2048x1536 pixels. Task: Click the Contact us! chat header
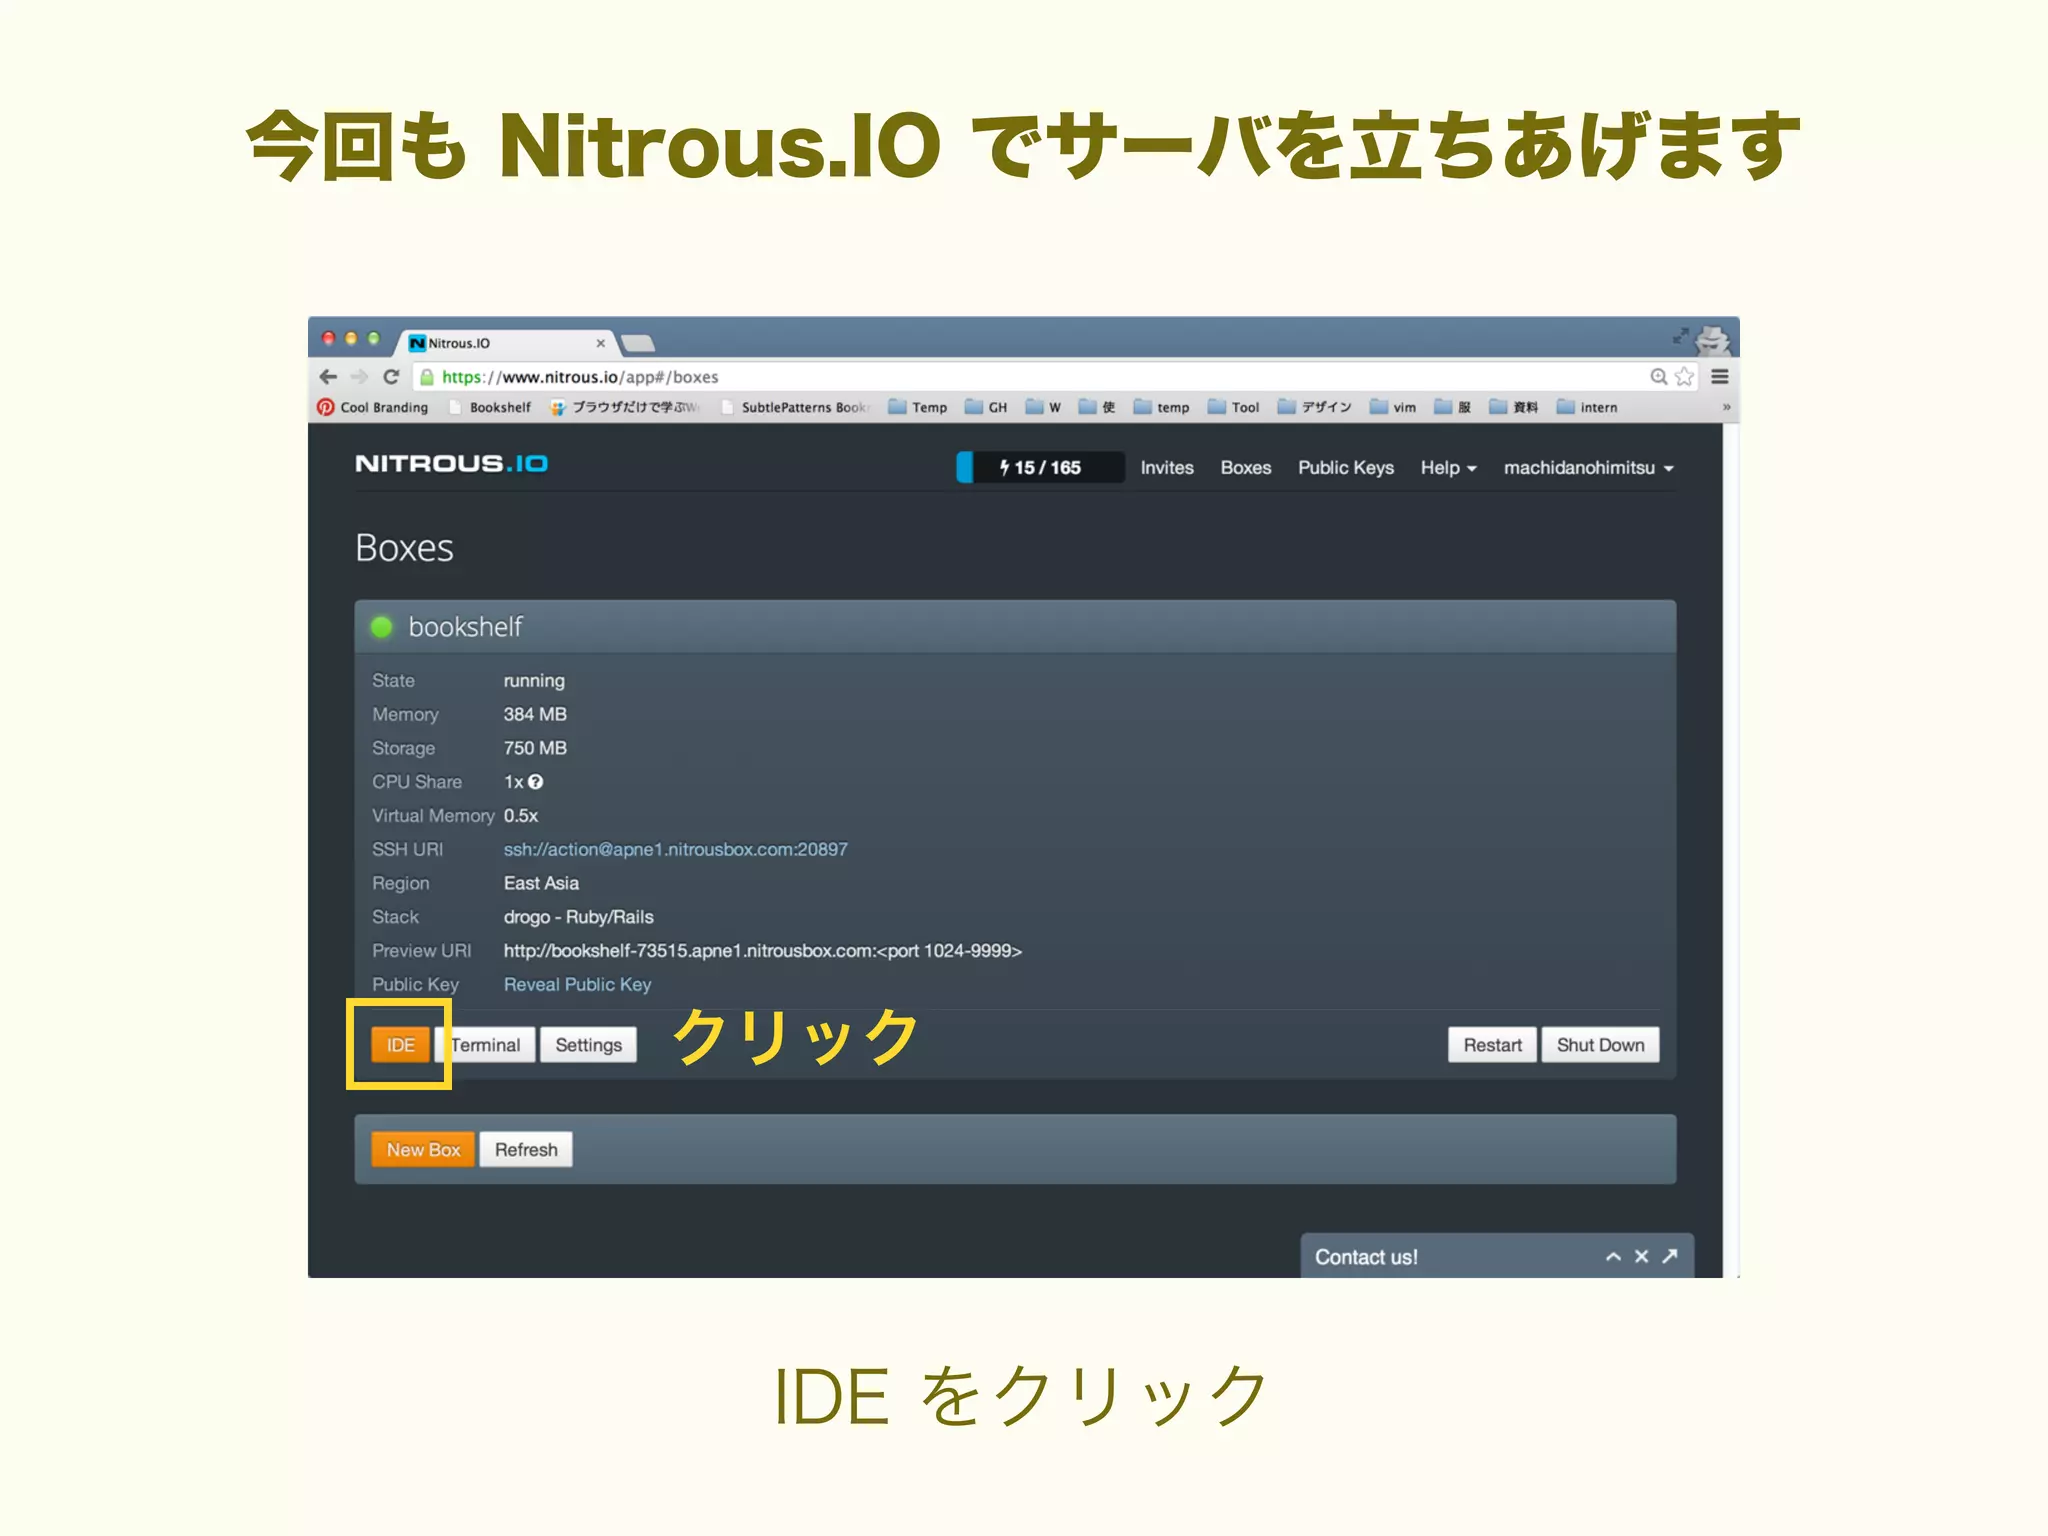(x=1497, y=1256)
